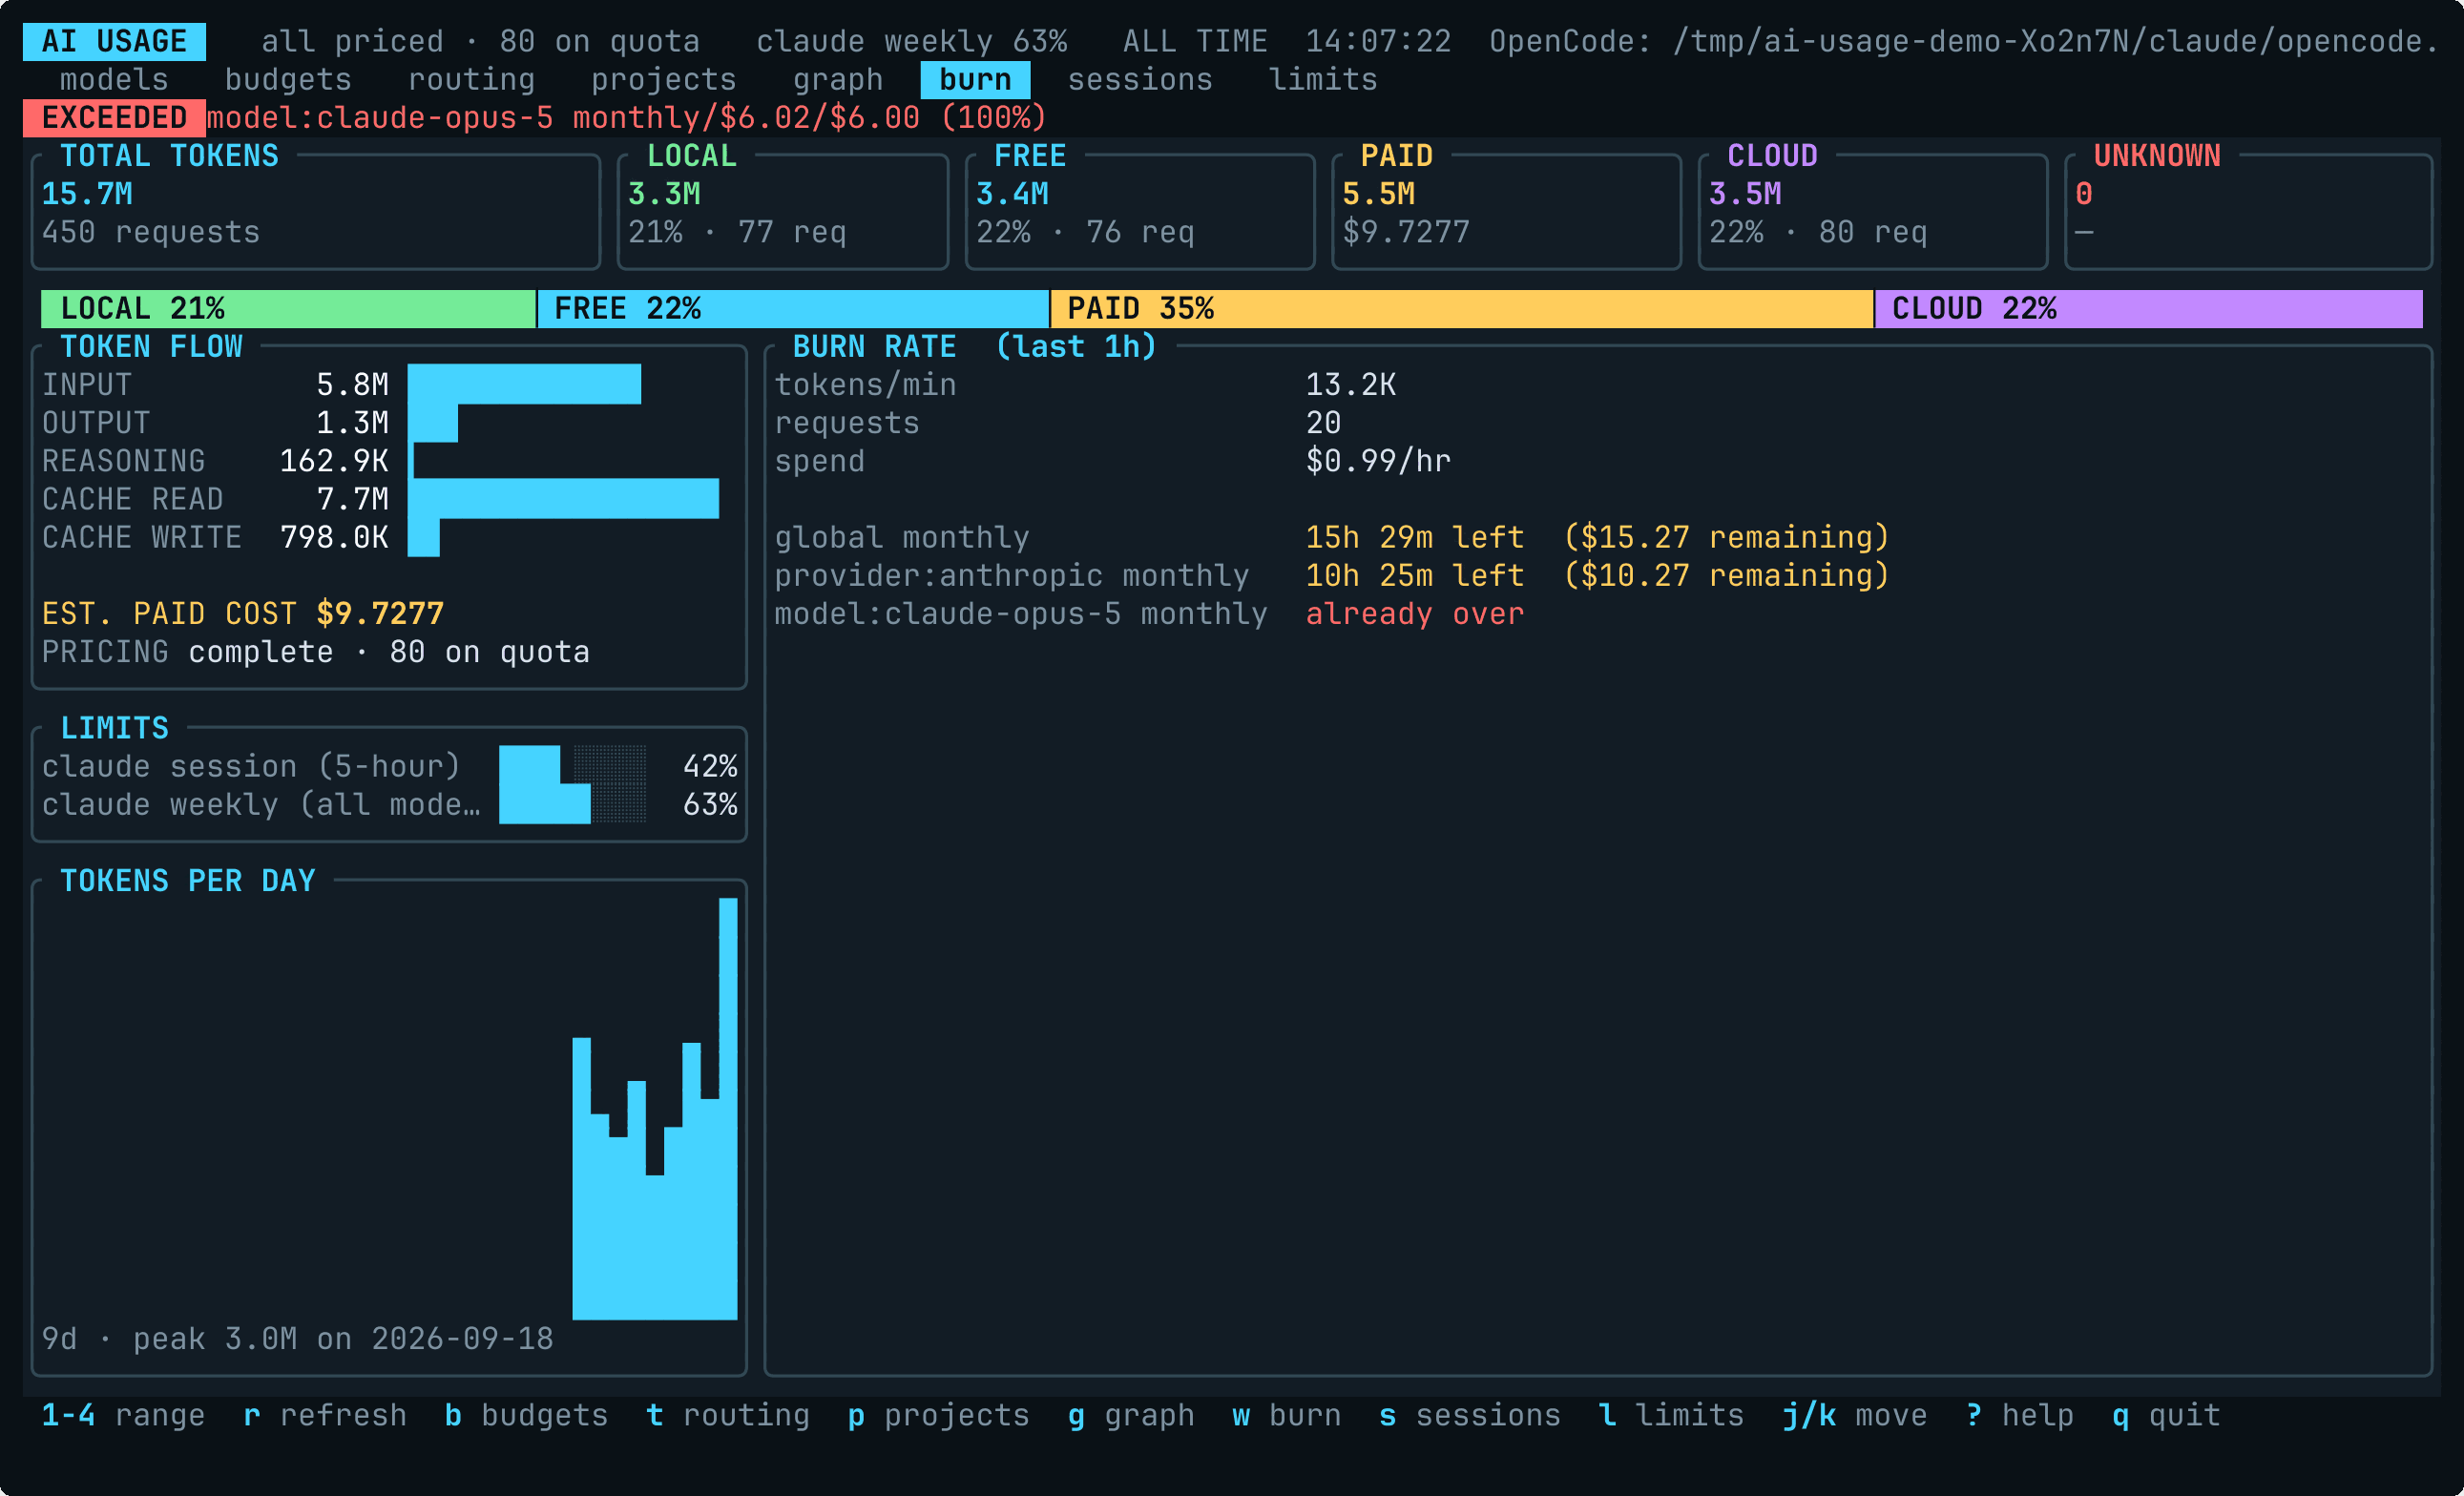Click the spend $0.99/hr row
Screen dimensions: 2464x1496
(1113, 461)
